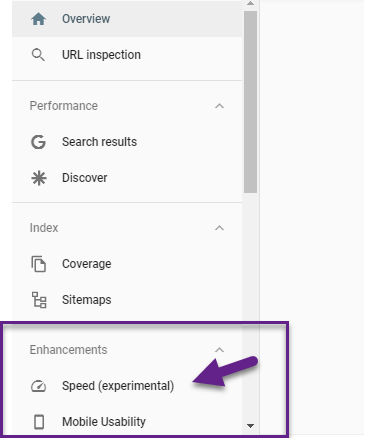Go to Search results report
Image resolution: width=372 pixels, height=438 pixels.
(99, 142)
